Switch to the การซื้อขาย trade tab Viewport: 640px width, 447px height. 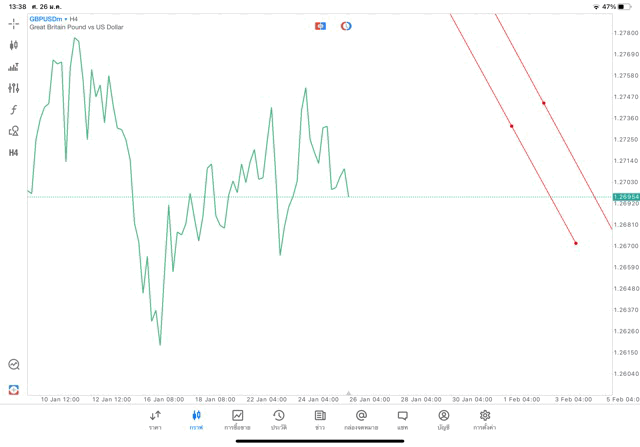click(x=237, y=419)
